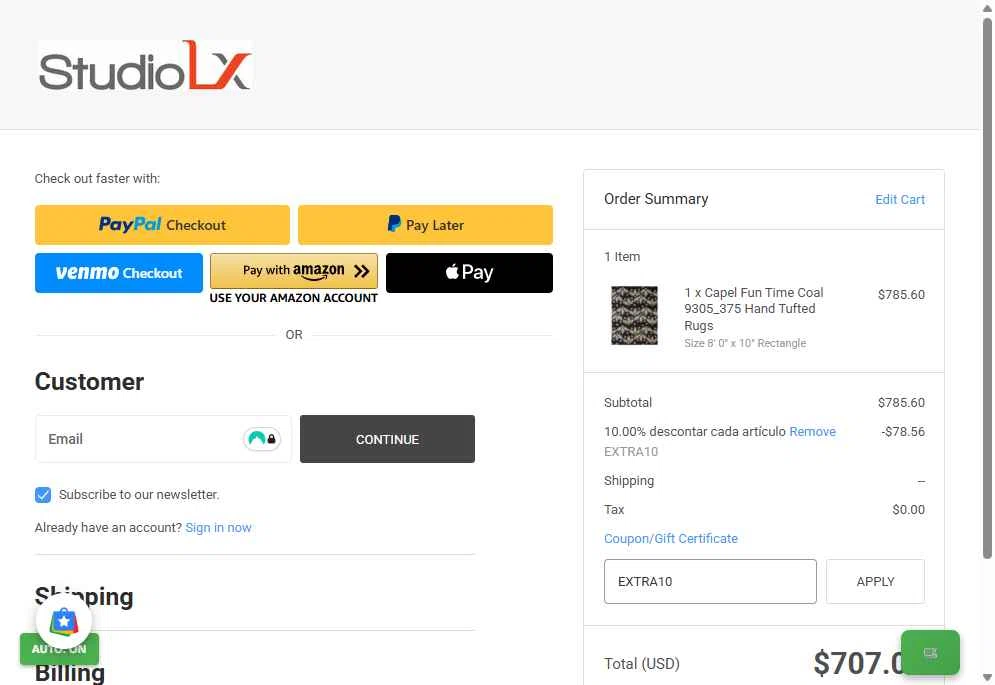
Task: Click the Customer section heading
Action: coord(89,382)
